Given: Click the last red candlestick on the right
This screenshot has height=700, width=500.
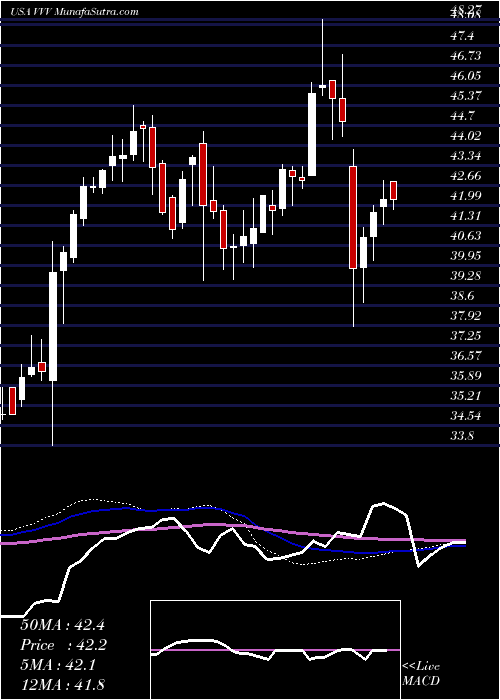Looking at the screenshot, I should pos(394,190).
